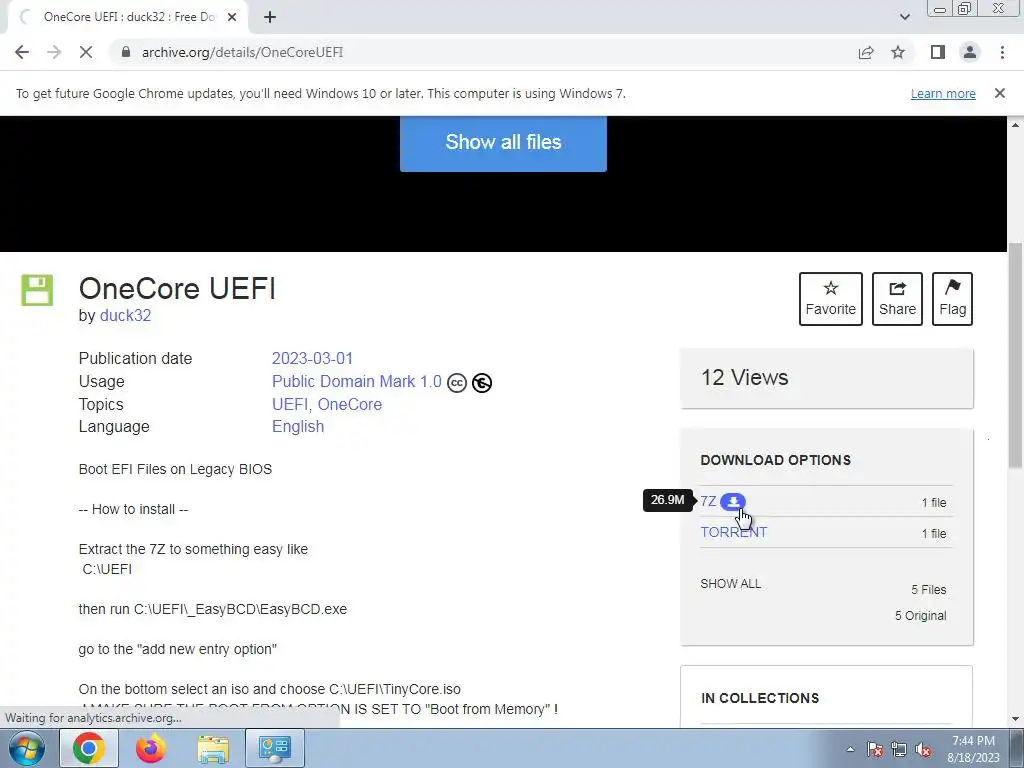This screenshot has height=768, width=1024.
Task: Dismiss the Chrome update notification bar
Action: [999, 93]
